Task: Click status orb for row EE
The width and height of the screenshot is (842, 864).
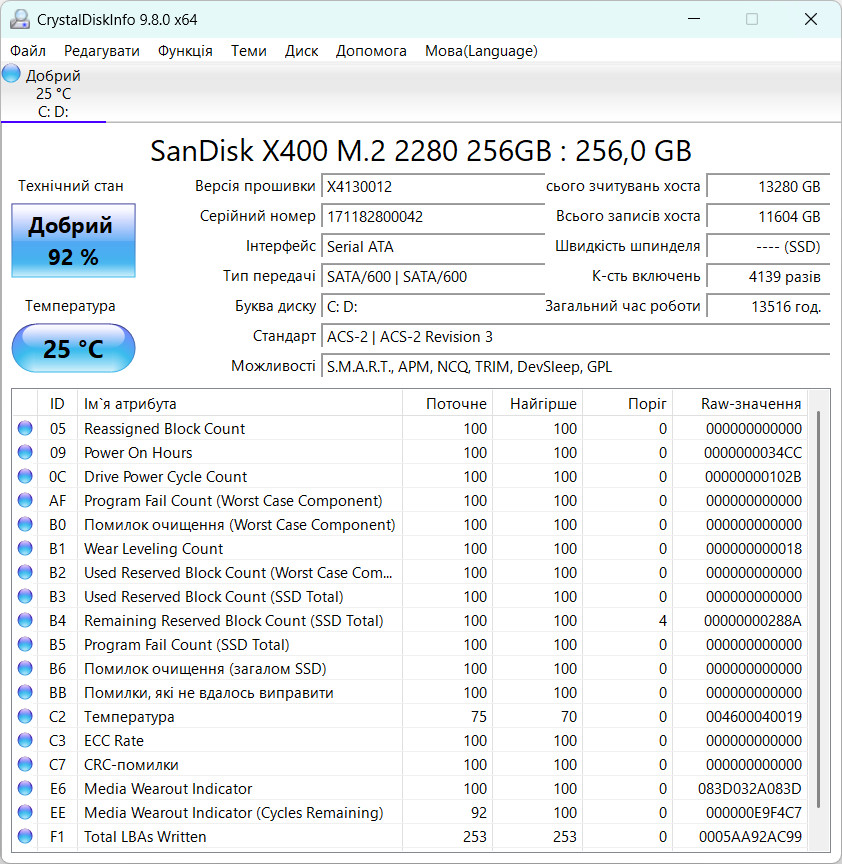Action: click(x=25, y=812)
